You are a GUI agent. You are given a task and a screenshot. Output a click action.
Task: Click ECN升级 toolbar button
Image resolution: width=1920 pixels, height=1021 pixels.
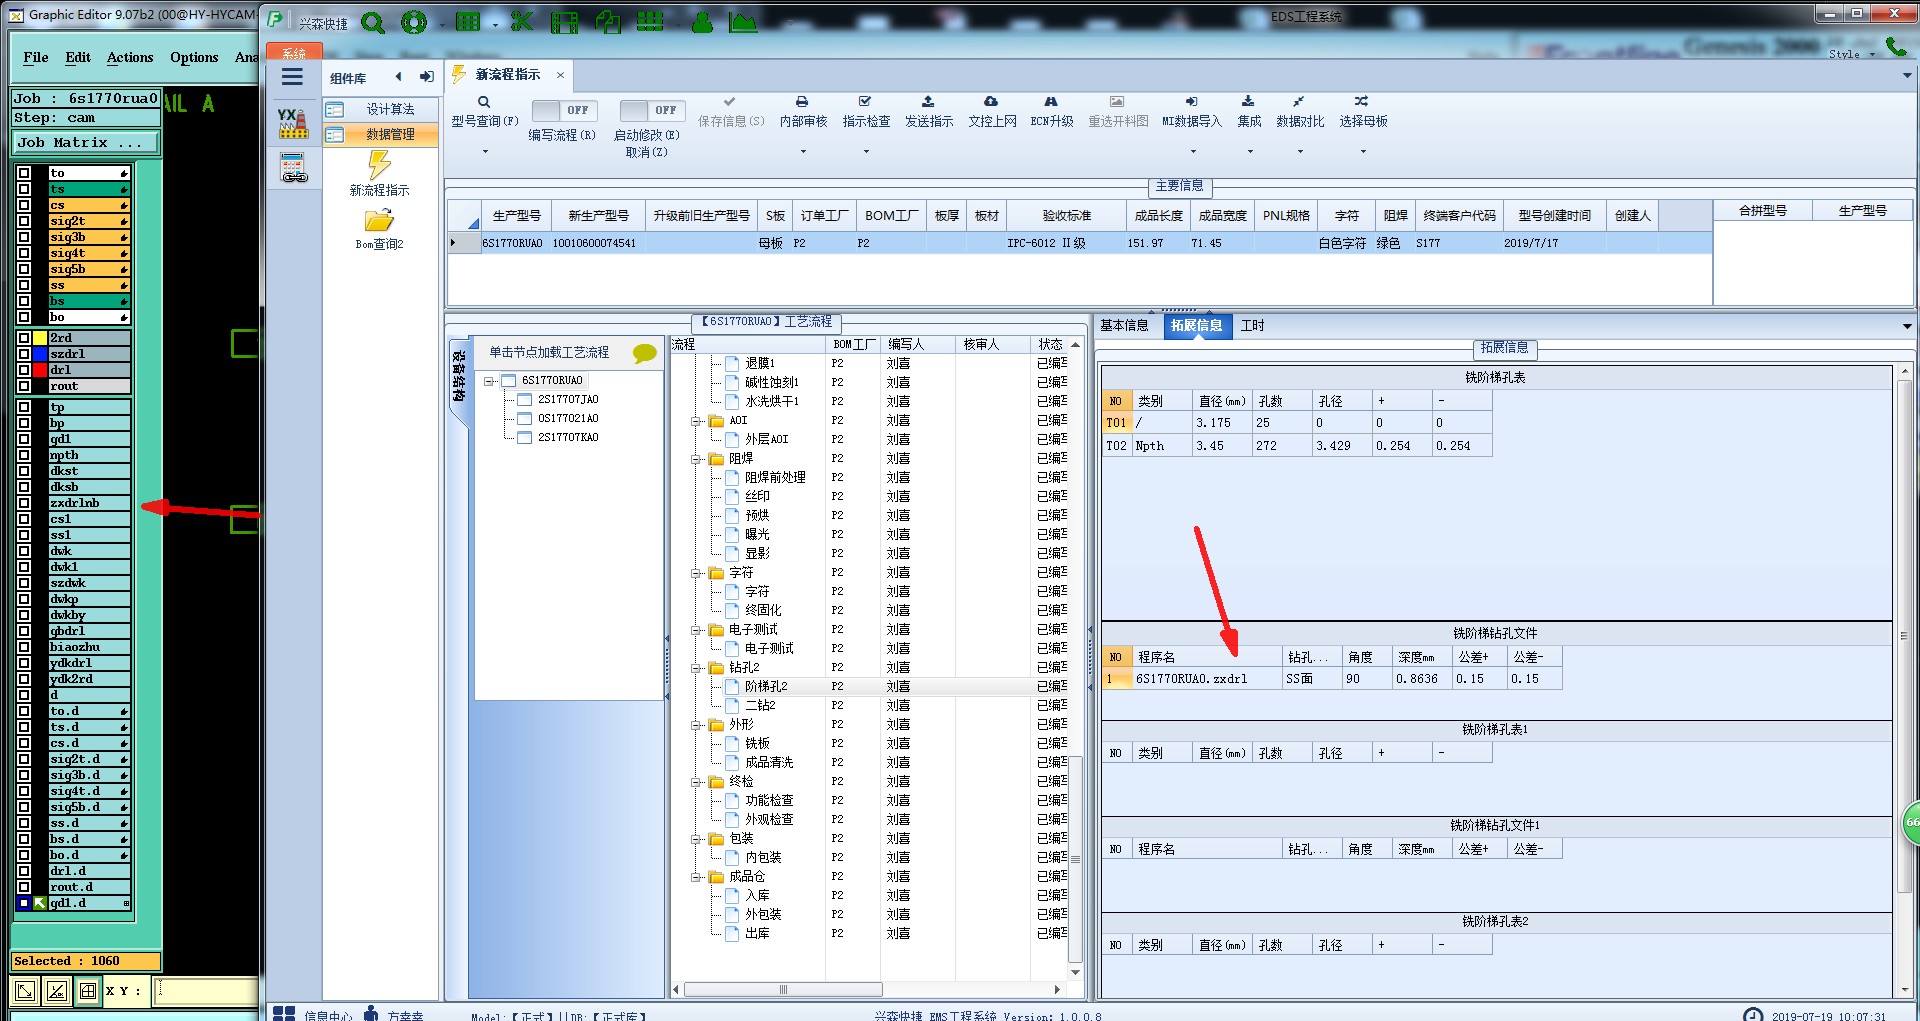[1052, 111]
